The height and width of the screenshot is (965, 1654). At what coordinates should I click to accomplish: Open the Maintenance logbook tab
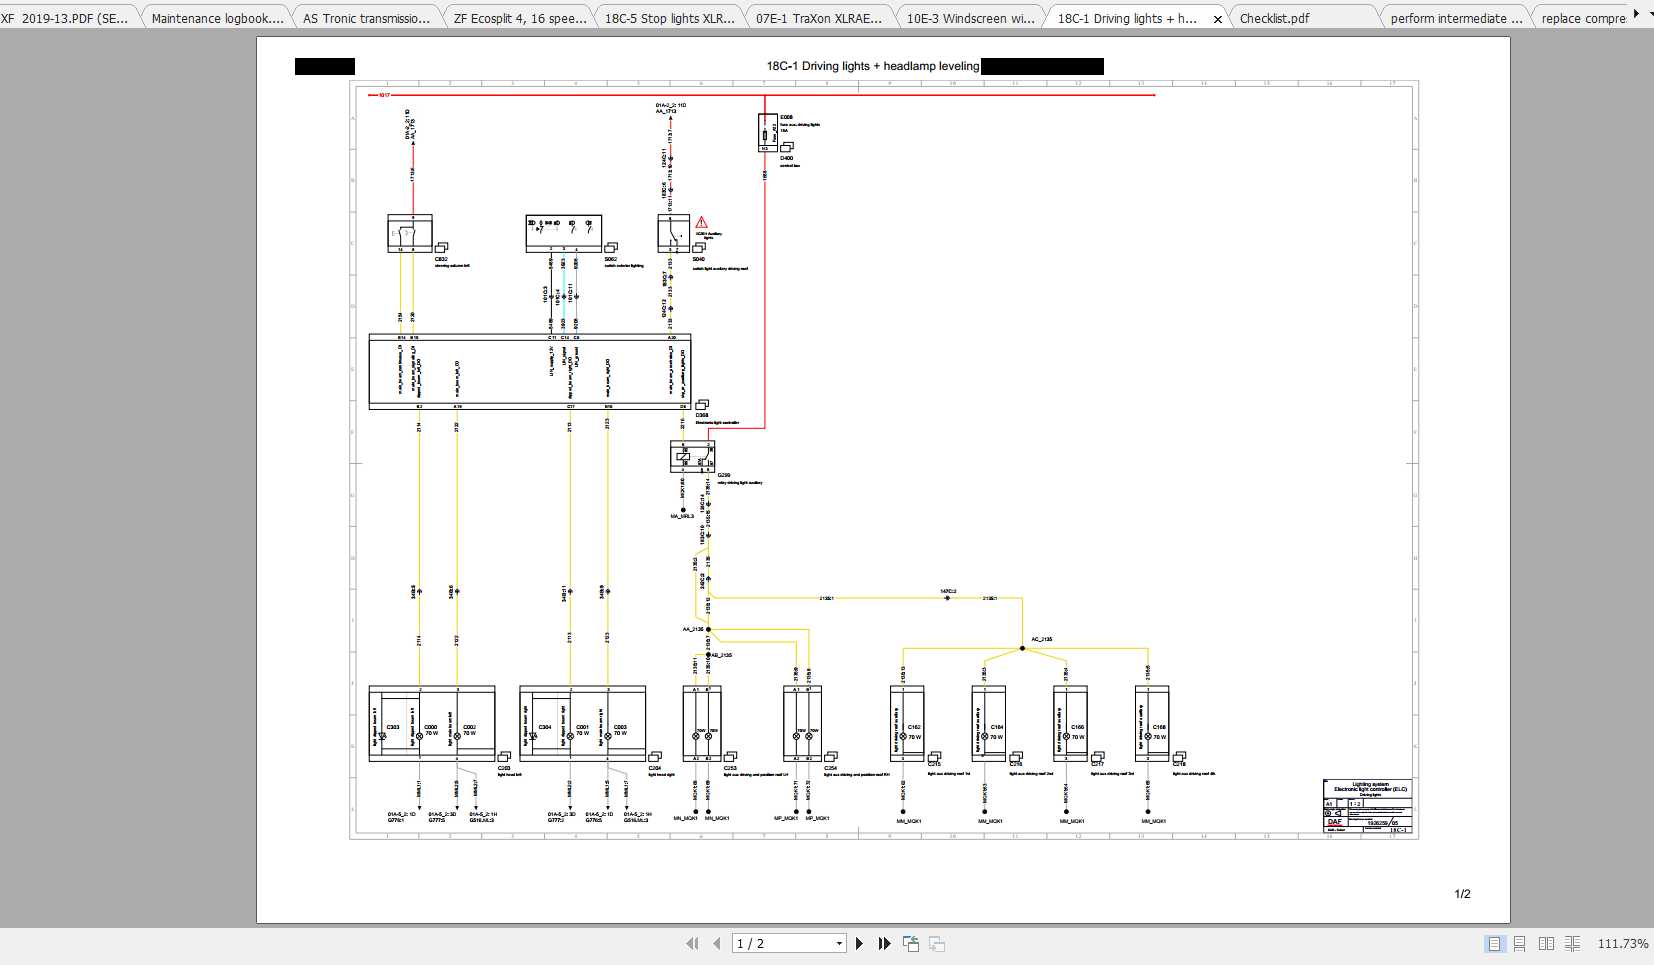(x=216, y=17)
